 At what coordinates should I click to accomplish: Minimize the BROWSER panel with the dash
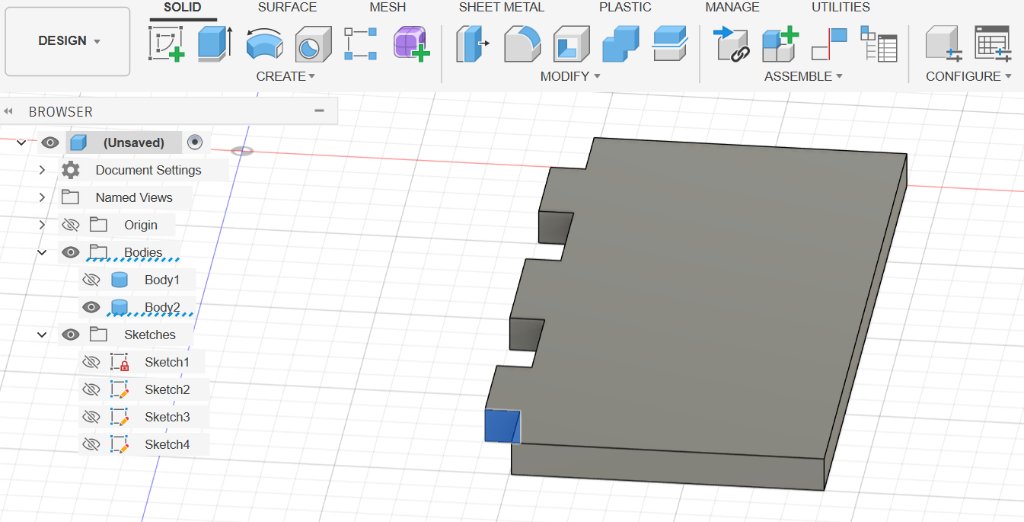[x=319, y=111]
